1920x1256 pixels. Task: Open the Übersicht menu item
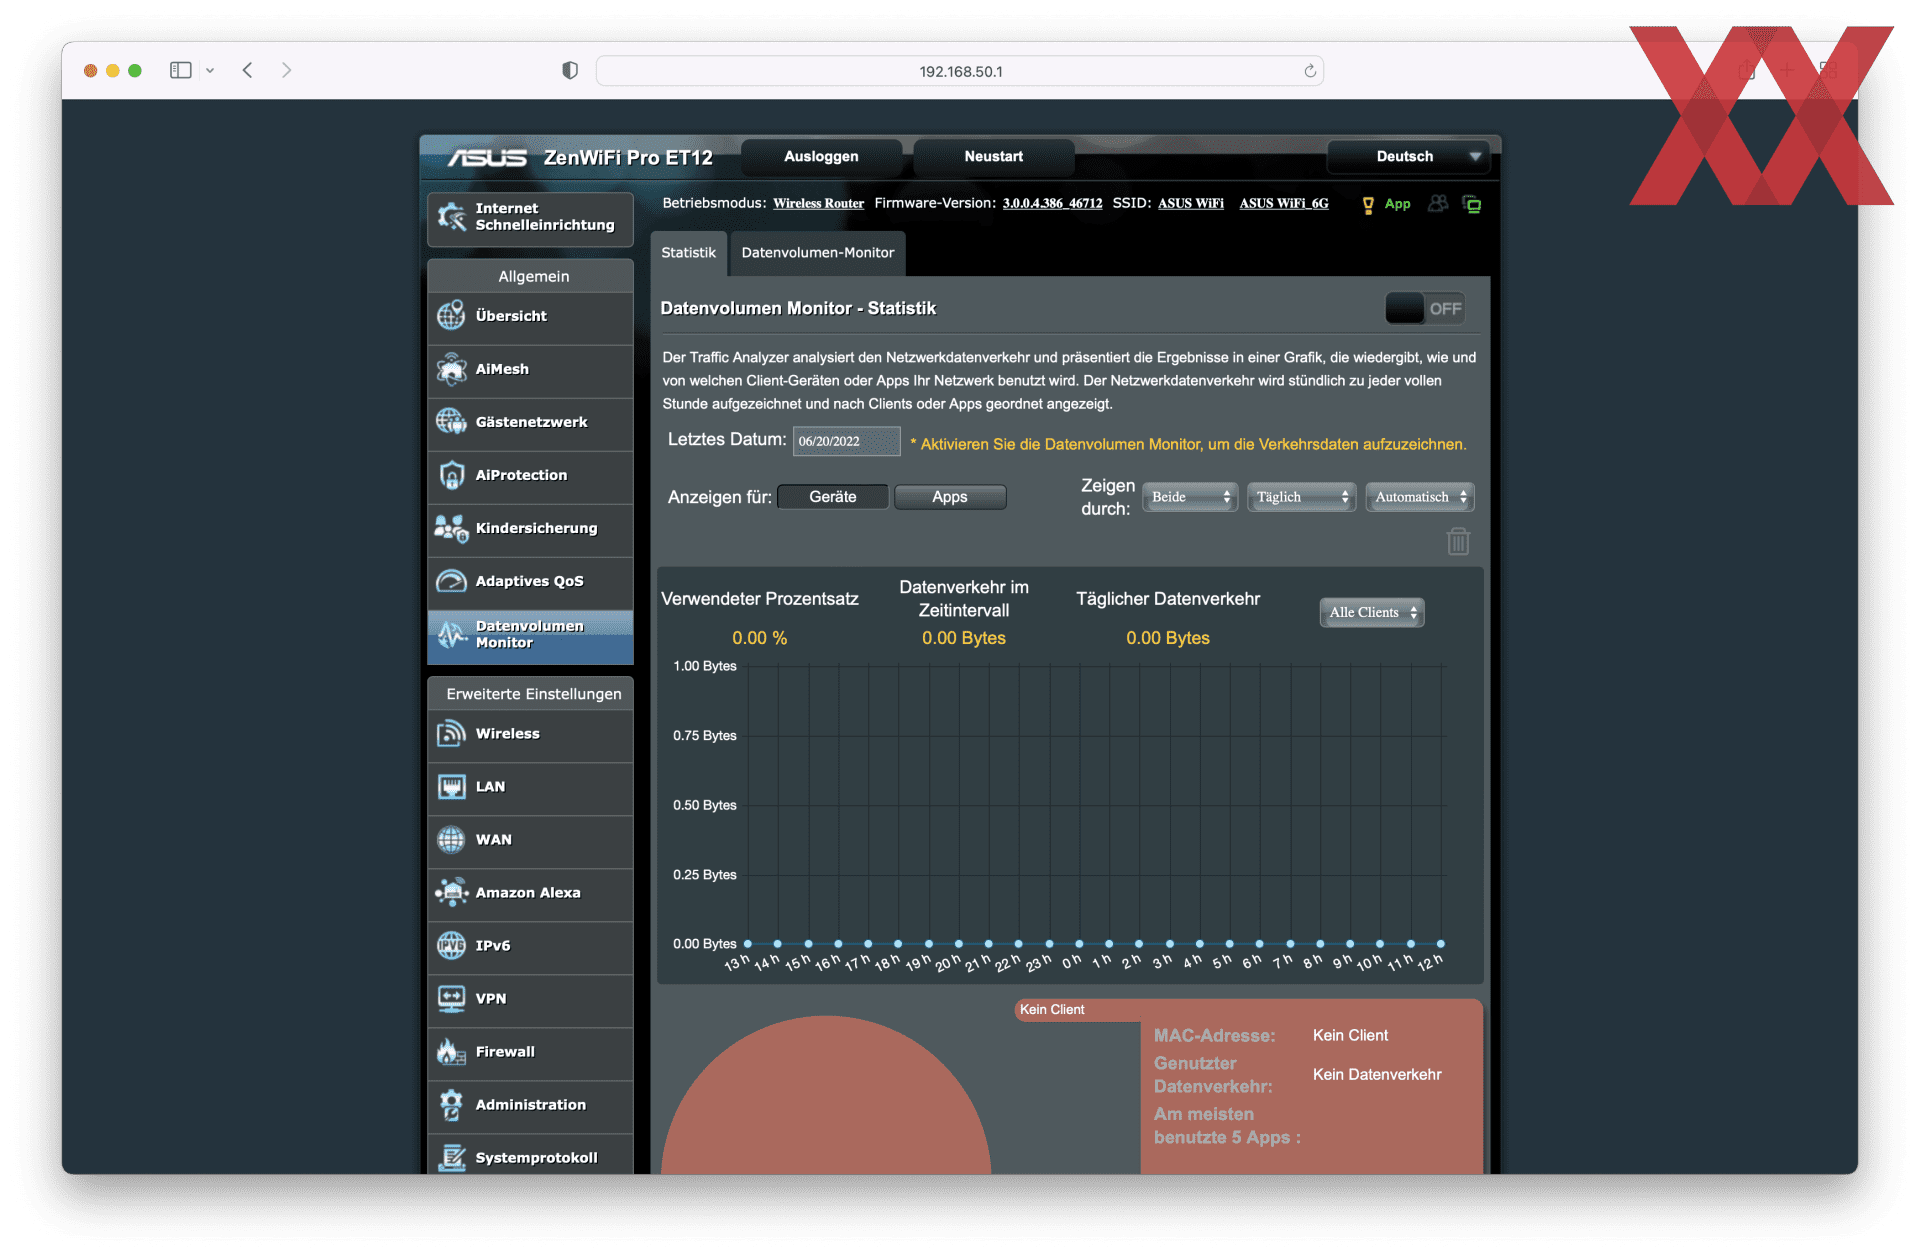(531, 316)
